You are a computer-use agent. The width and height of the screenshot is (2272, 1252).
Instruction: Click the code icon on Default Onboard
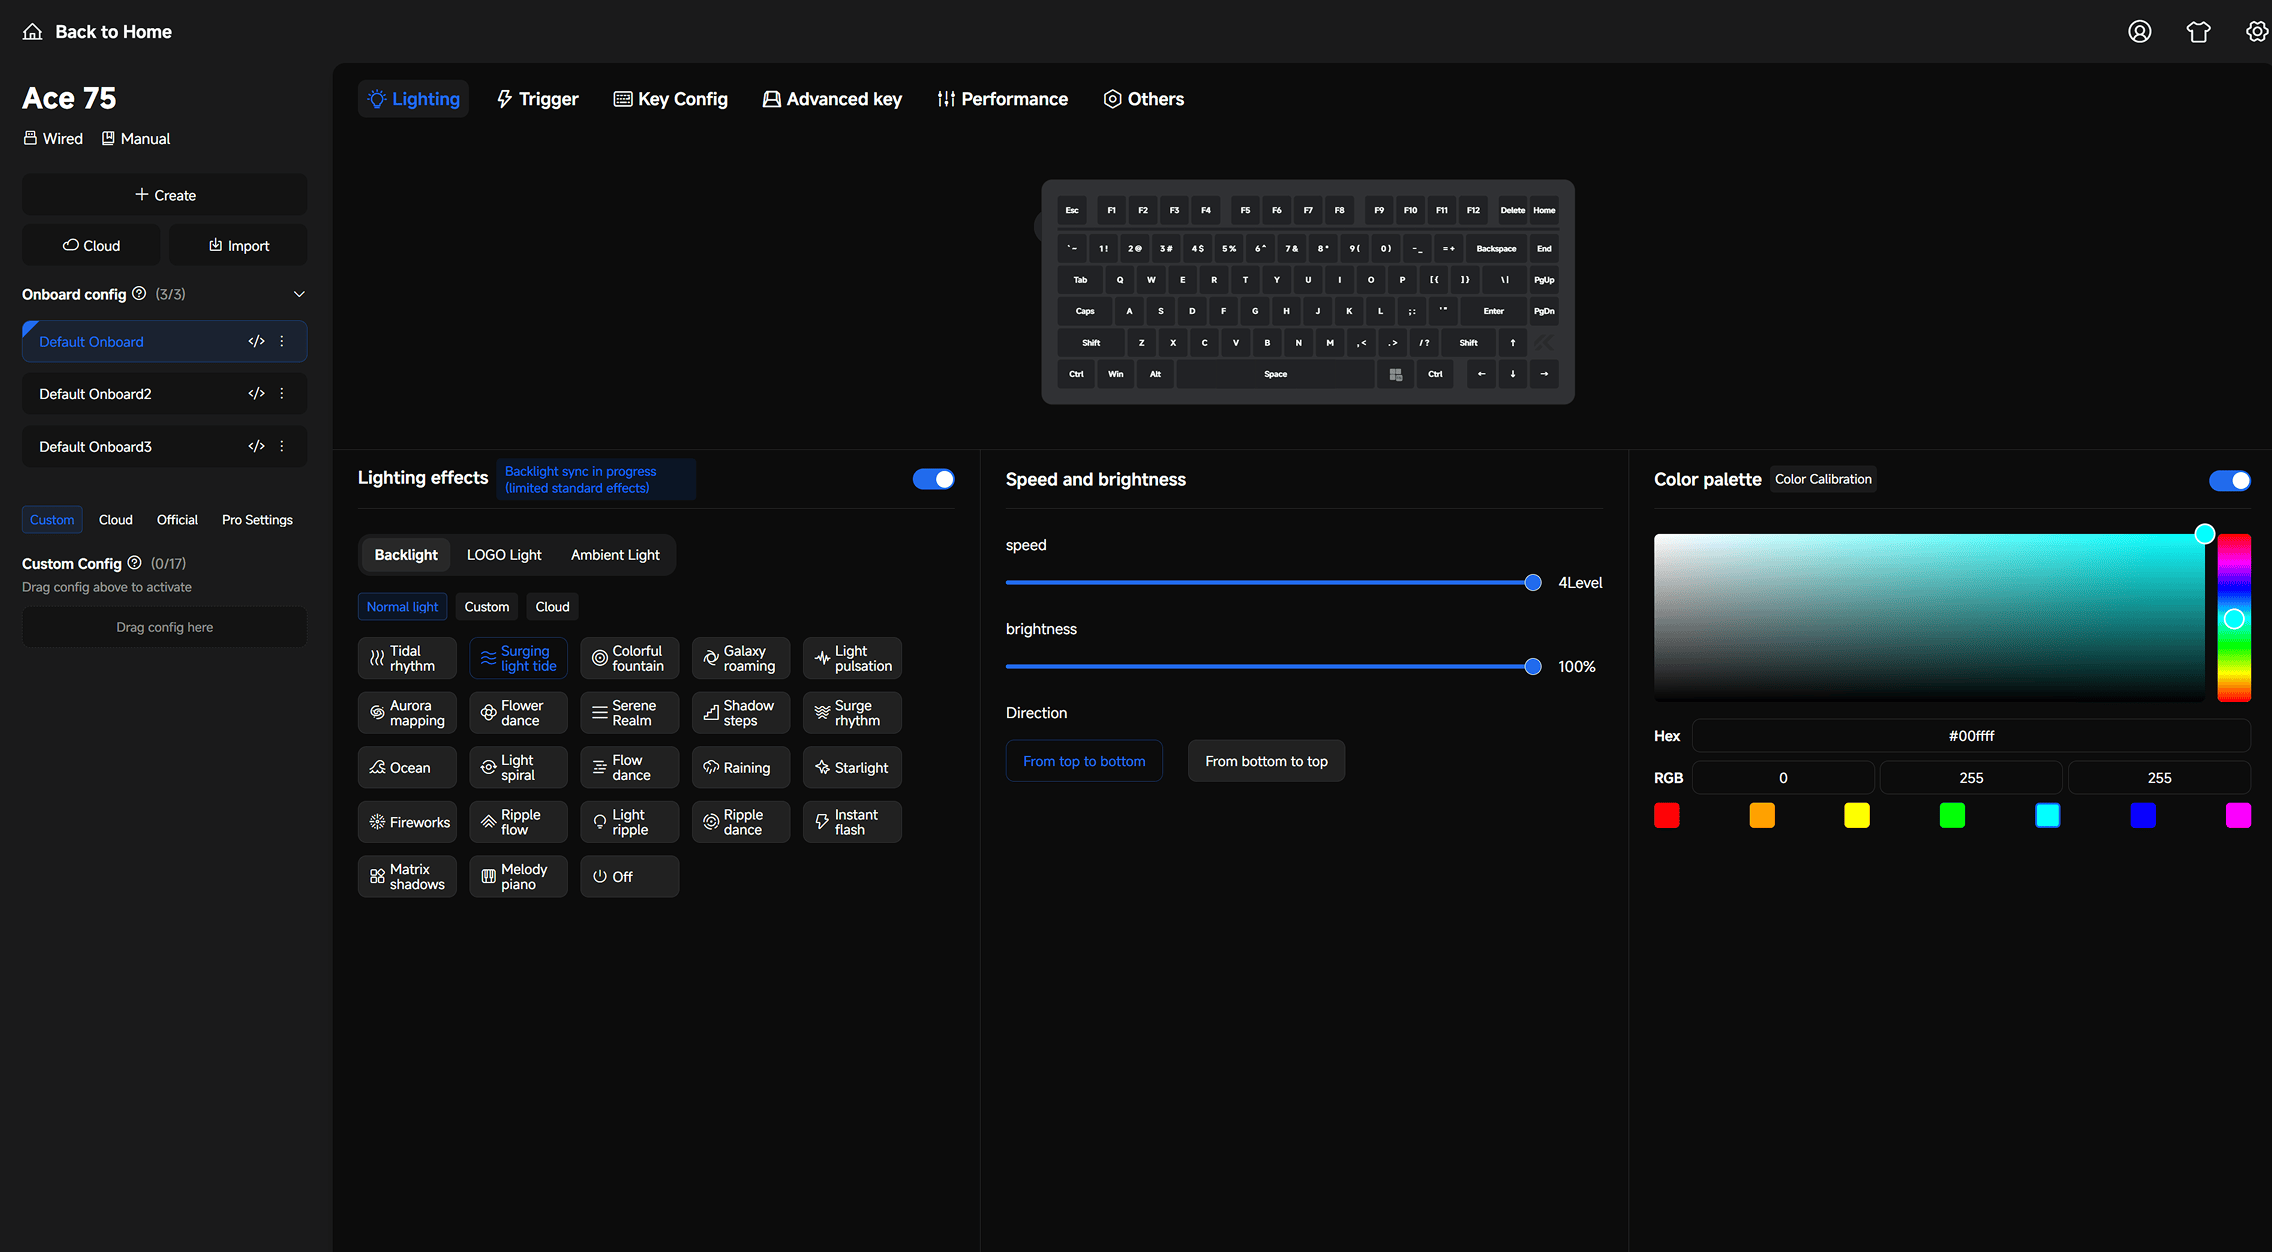coord(256,341)
